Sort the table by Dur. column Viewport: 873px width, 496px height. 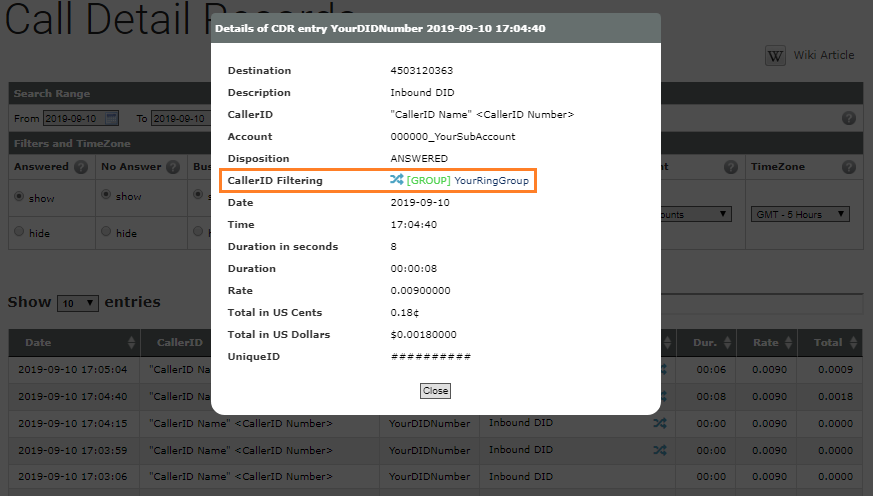(706, 343)
